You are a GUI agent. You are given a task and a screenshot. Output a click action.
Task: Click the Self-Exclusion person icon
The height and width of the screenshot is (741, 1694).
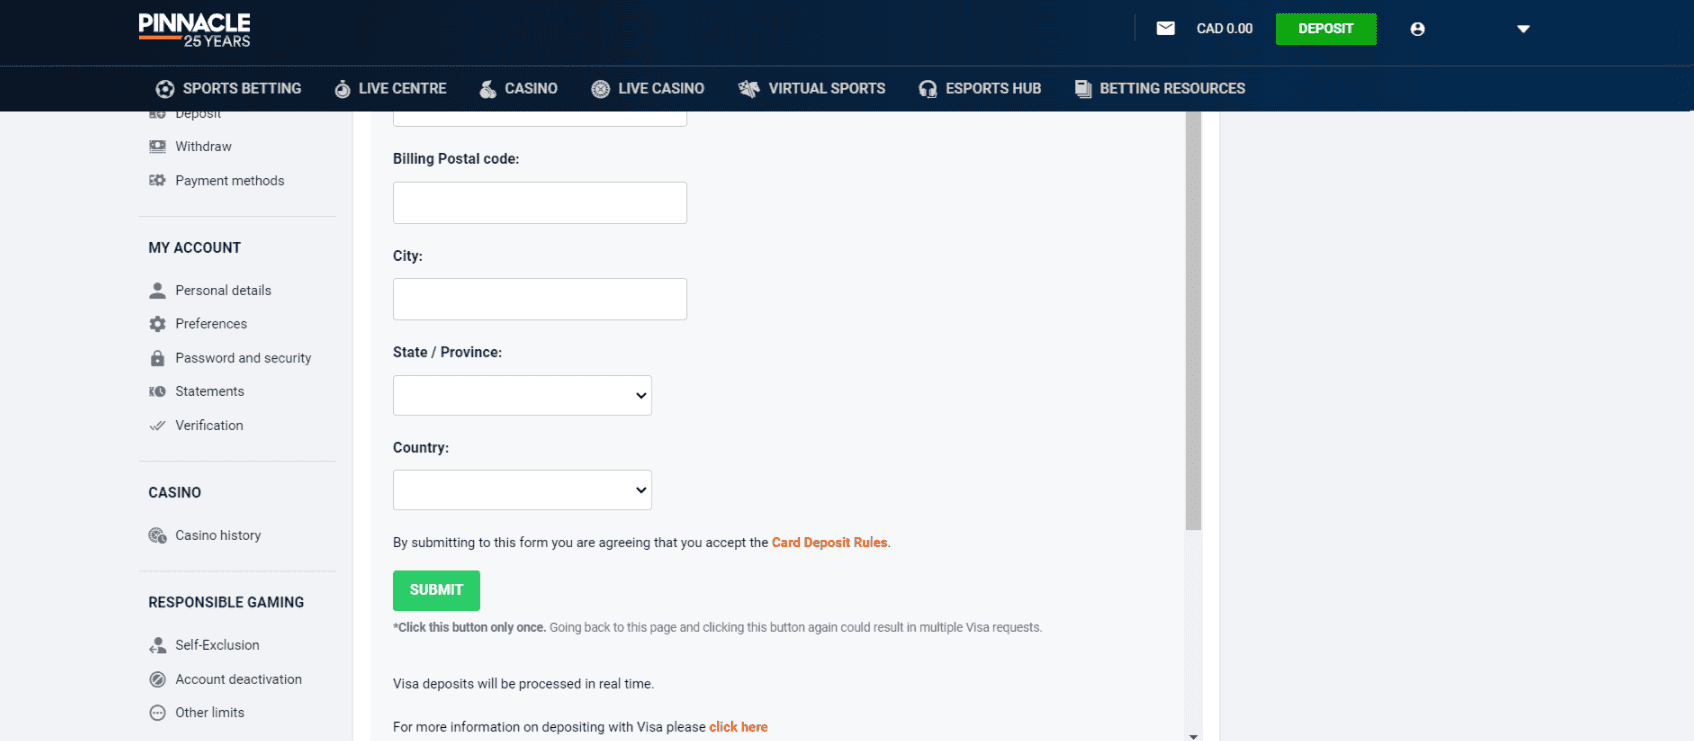(157, 645)
